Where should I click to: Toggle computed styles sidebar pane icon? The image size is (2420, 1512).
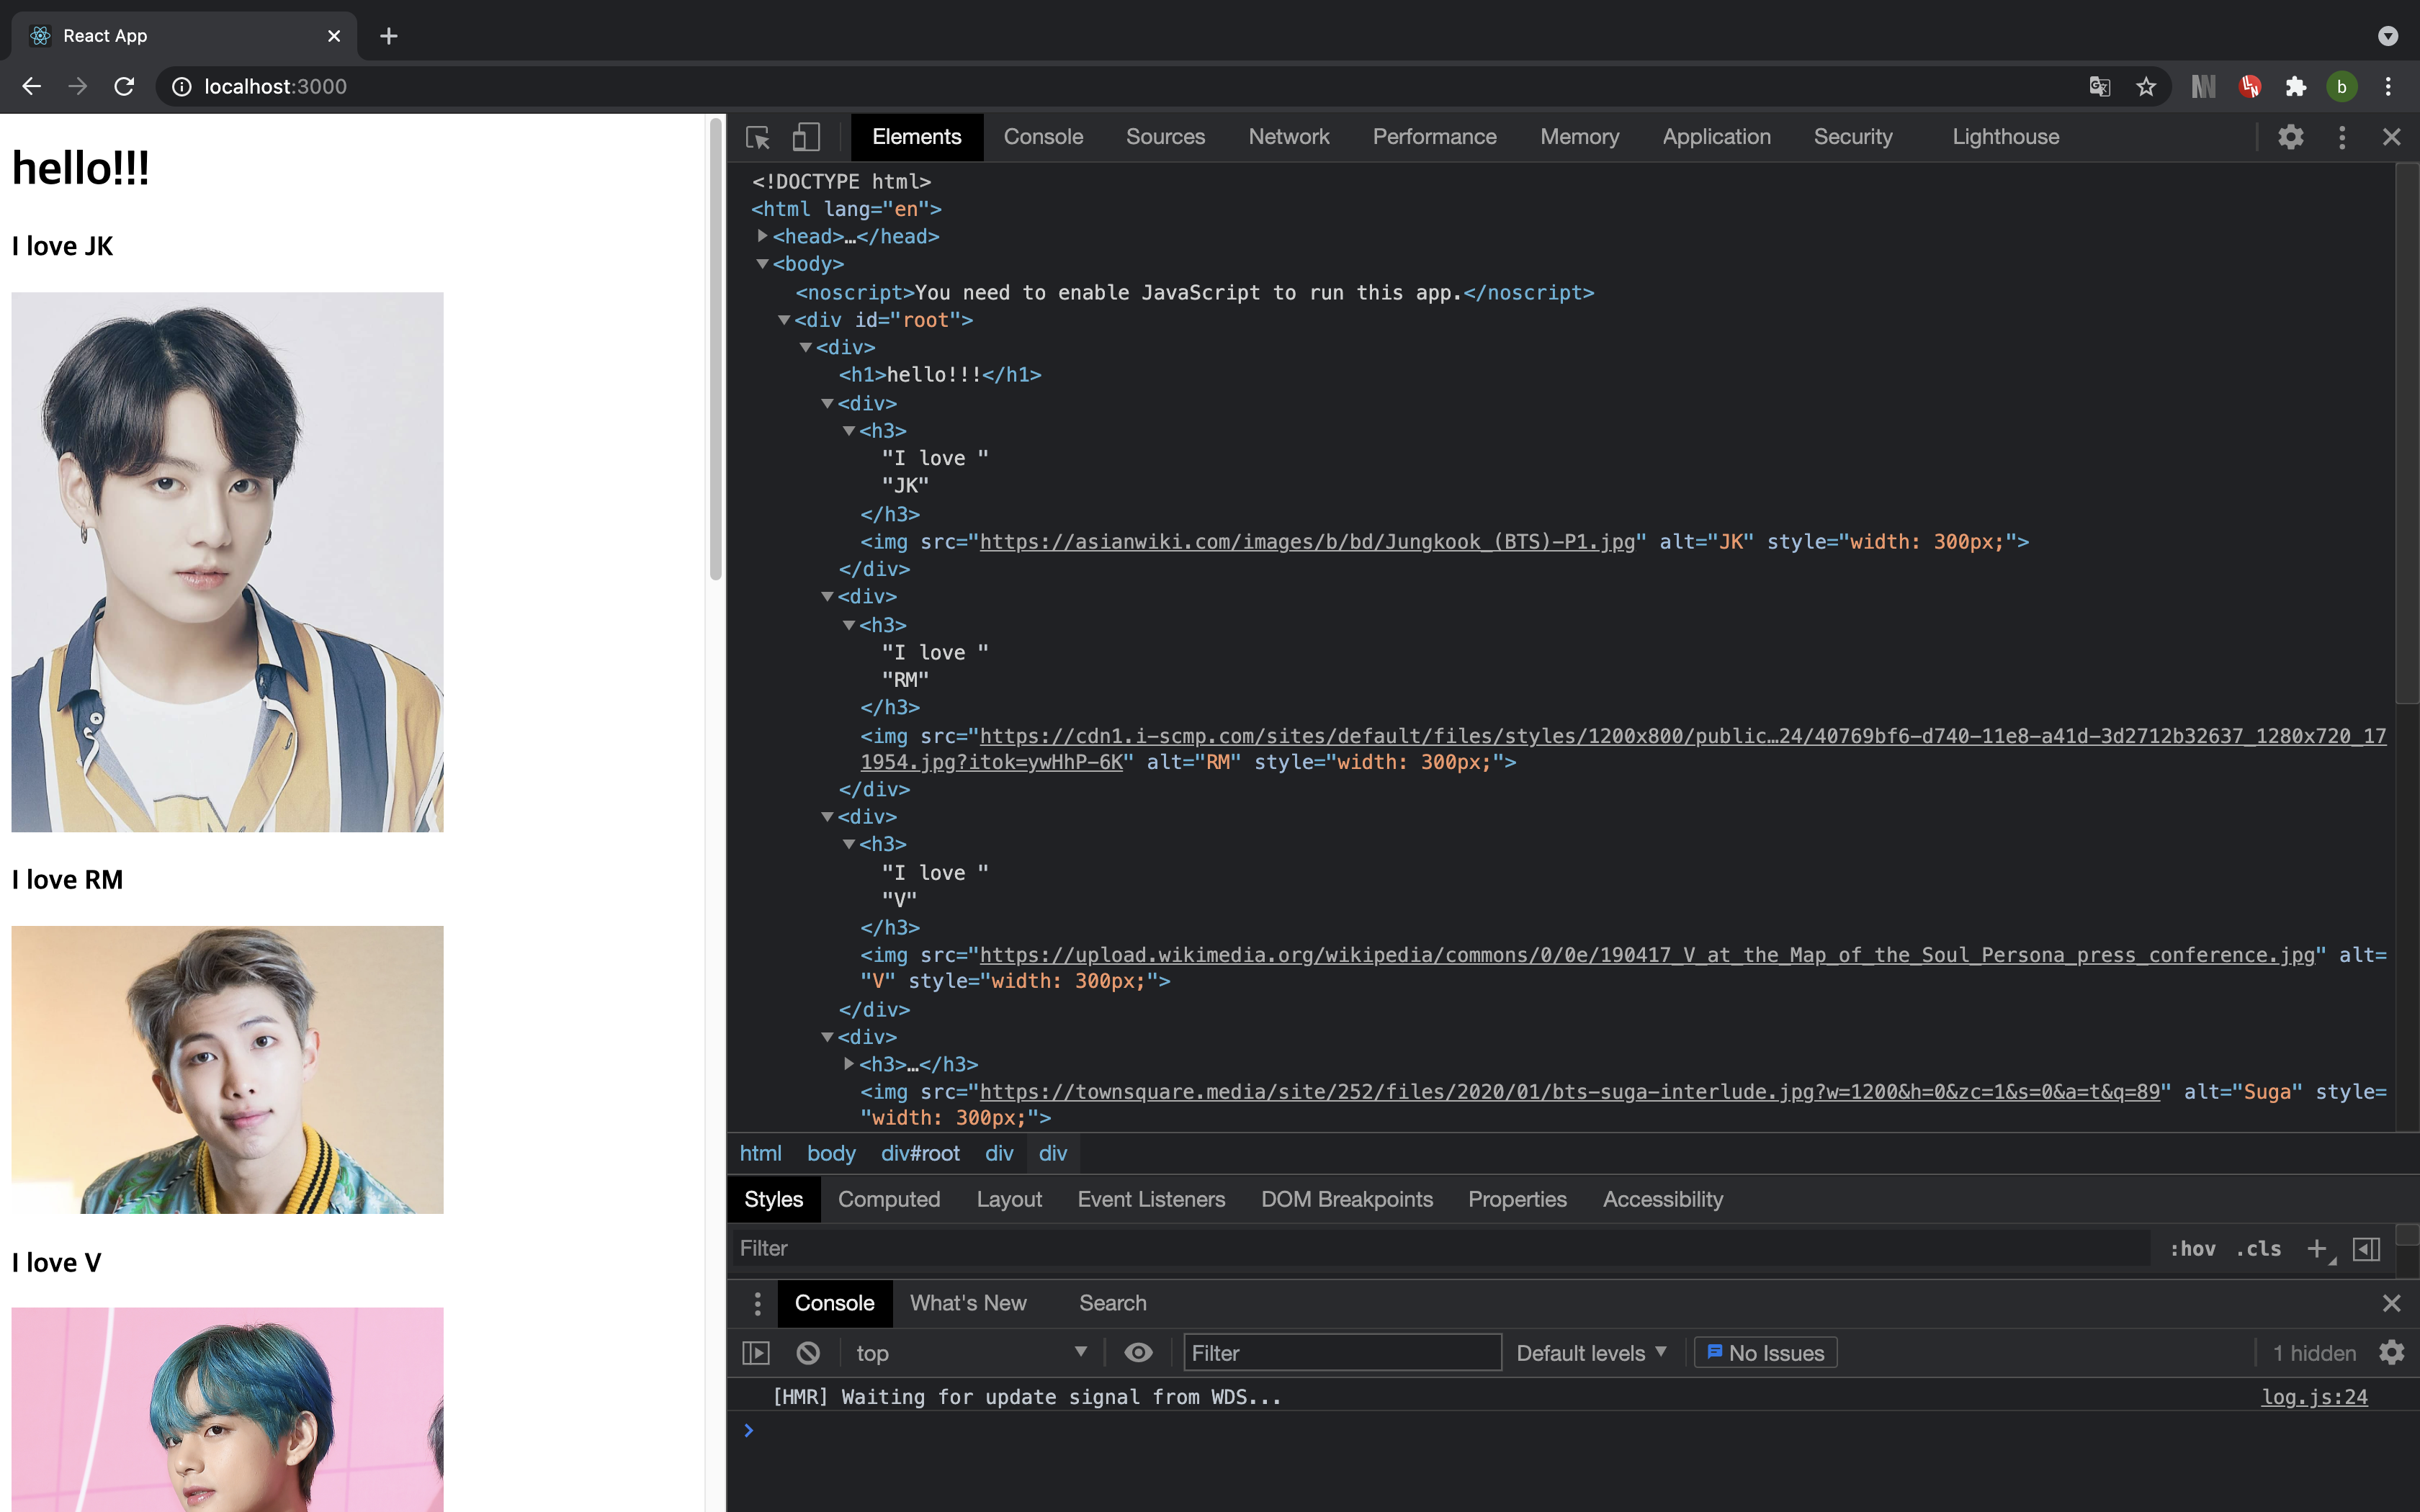pos(2366,1248)
